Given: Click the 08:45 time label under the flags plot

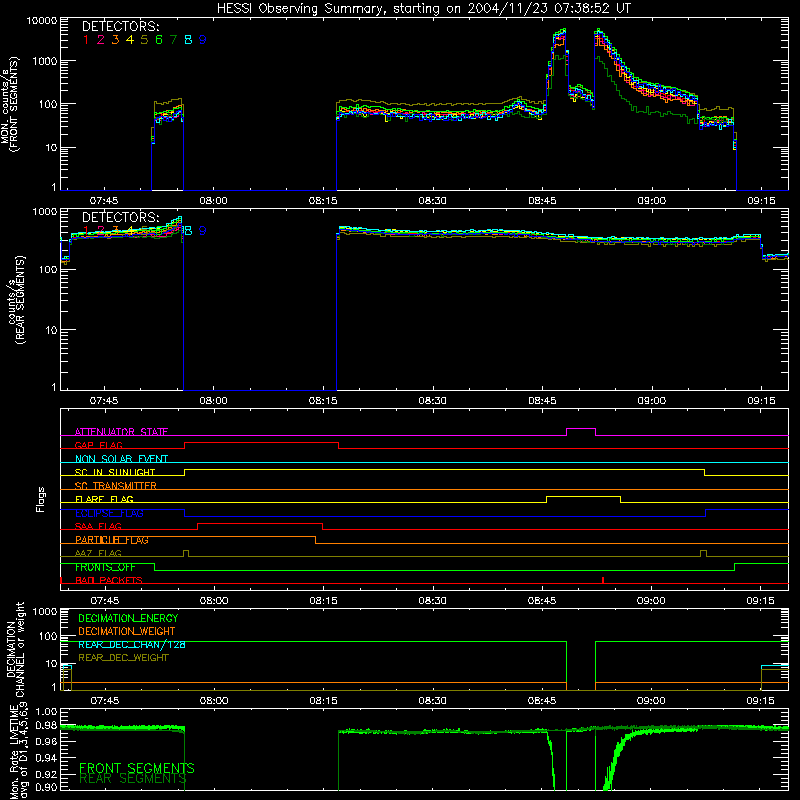Looking at the screenshot, I should pos(542,601).
